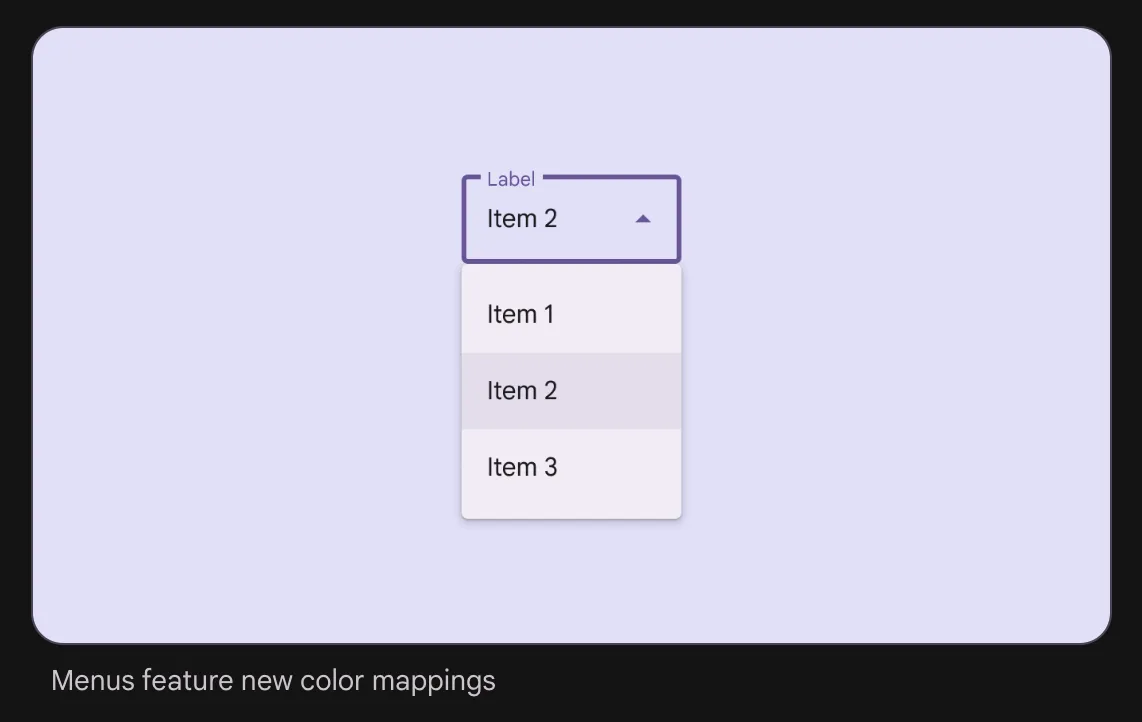This screenshot has width=1142, height=722.
Task: Click blank space right of "Item 3" text
Action: coord(620,467)
